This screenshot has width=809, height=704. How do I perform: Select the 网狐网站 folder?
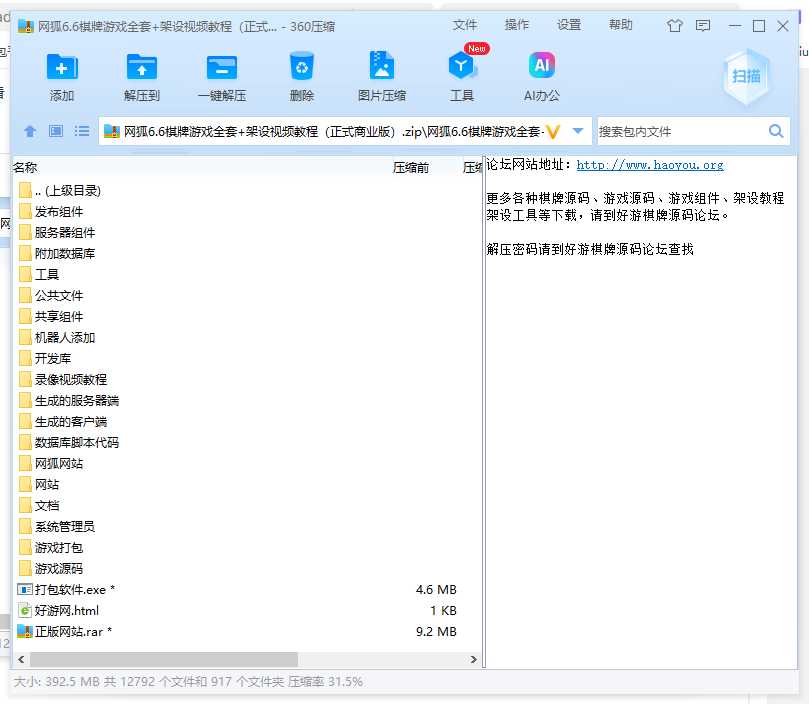(x=51, y=463)
